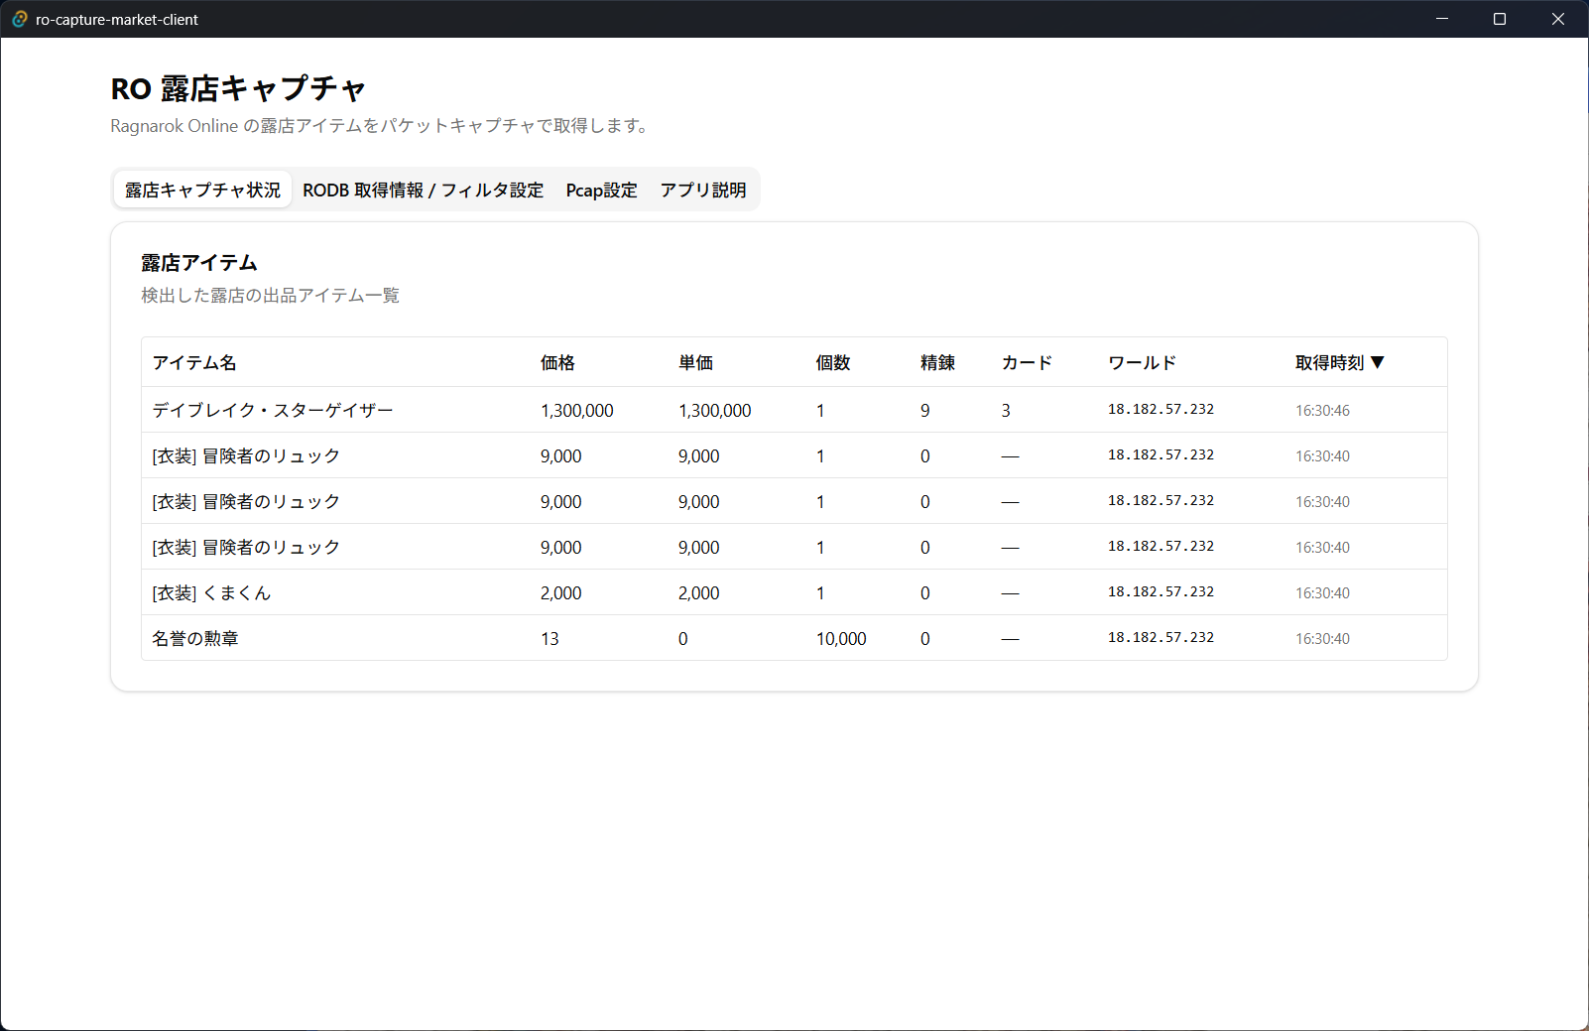The image size is (1589, 1031).
Task: Sort table by アイテム名 column header
Action: pos(194,363)
